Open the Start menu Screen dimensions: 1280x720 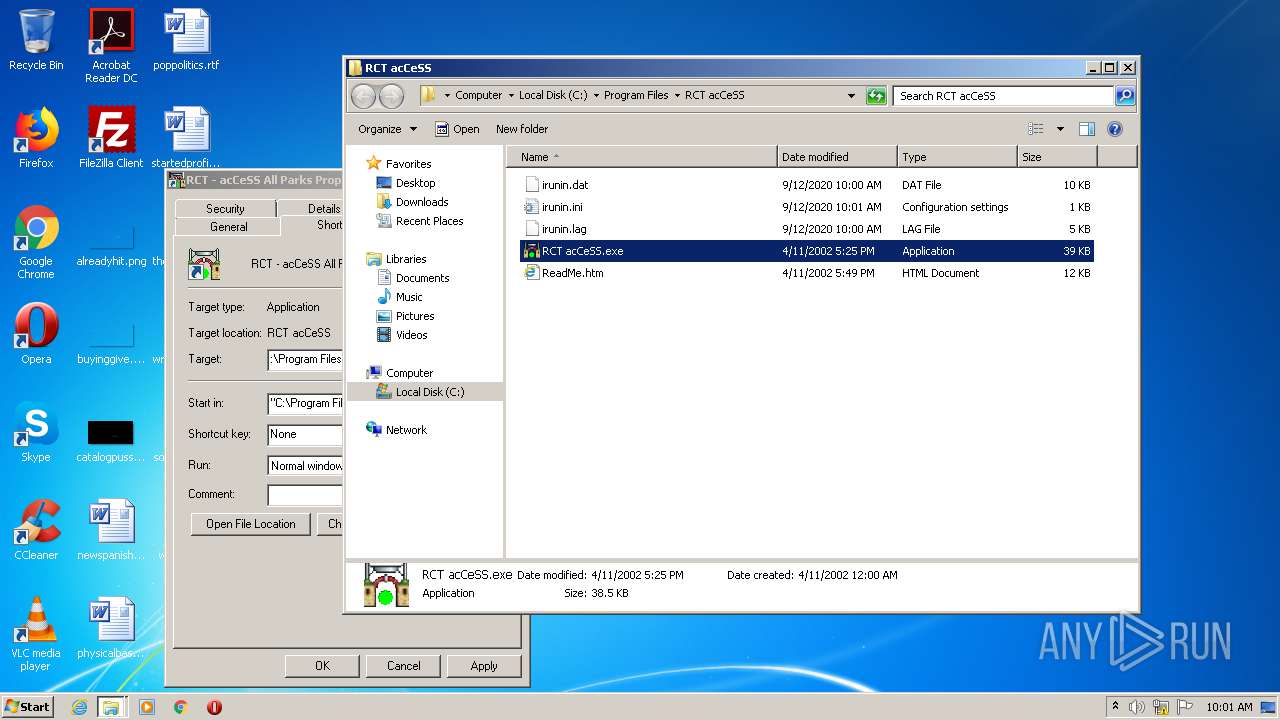click(x=28, y=707)
